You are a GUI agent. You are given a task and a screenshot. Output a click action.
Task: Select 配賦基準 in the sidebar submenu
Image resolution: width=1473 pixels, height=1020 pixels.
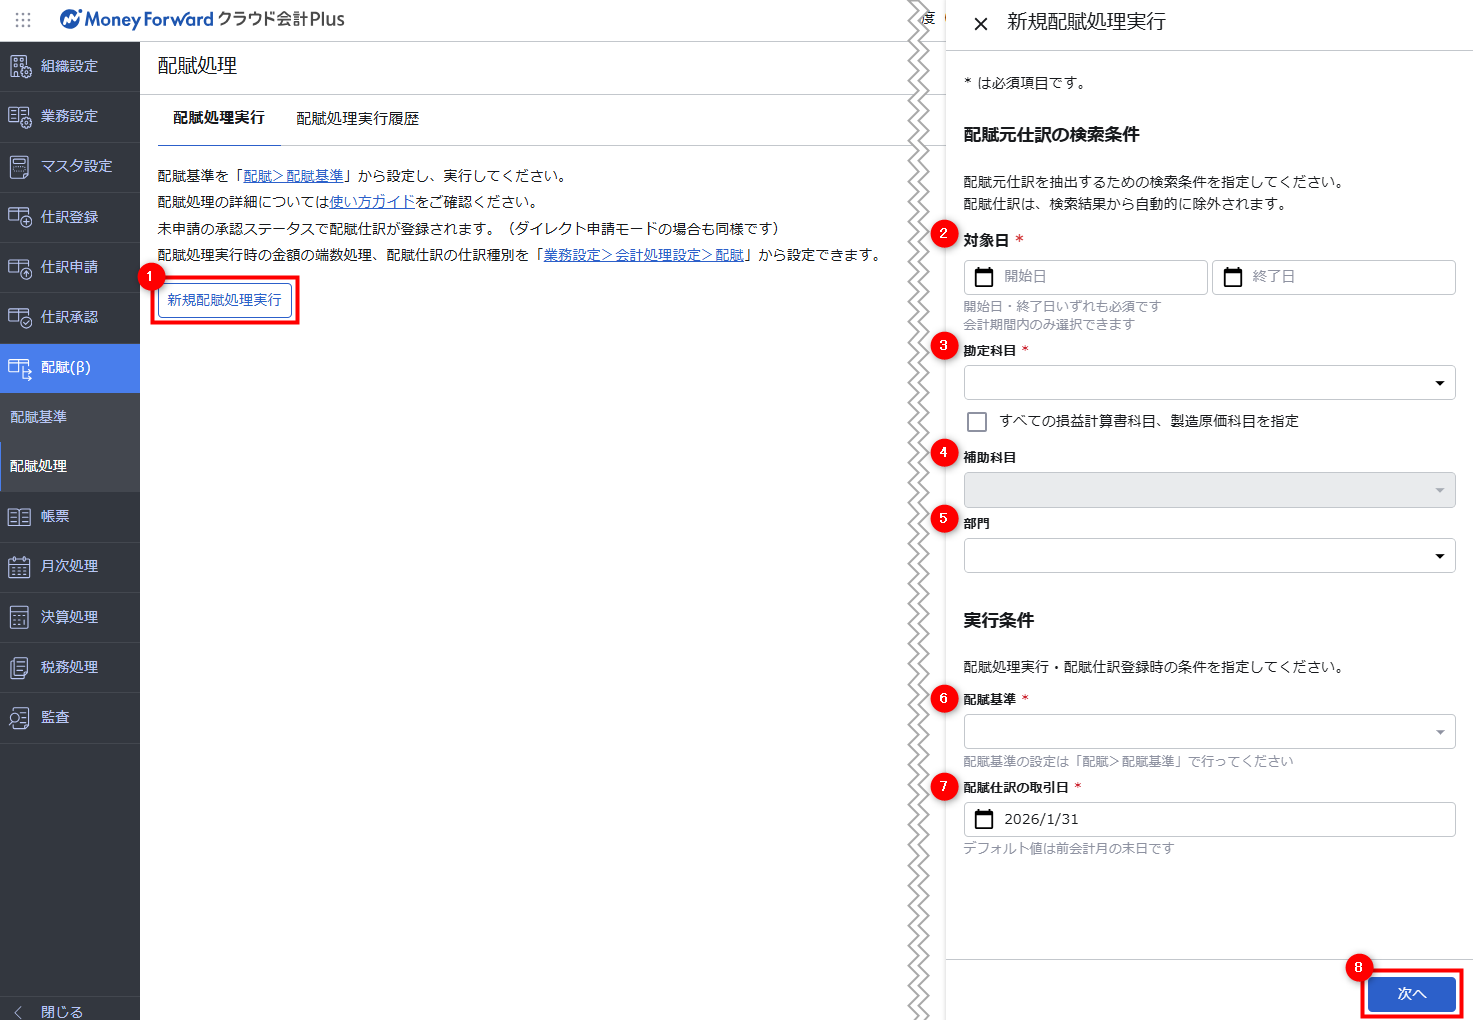39,417
